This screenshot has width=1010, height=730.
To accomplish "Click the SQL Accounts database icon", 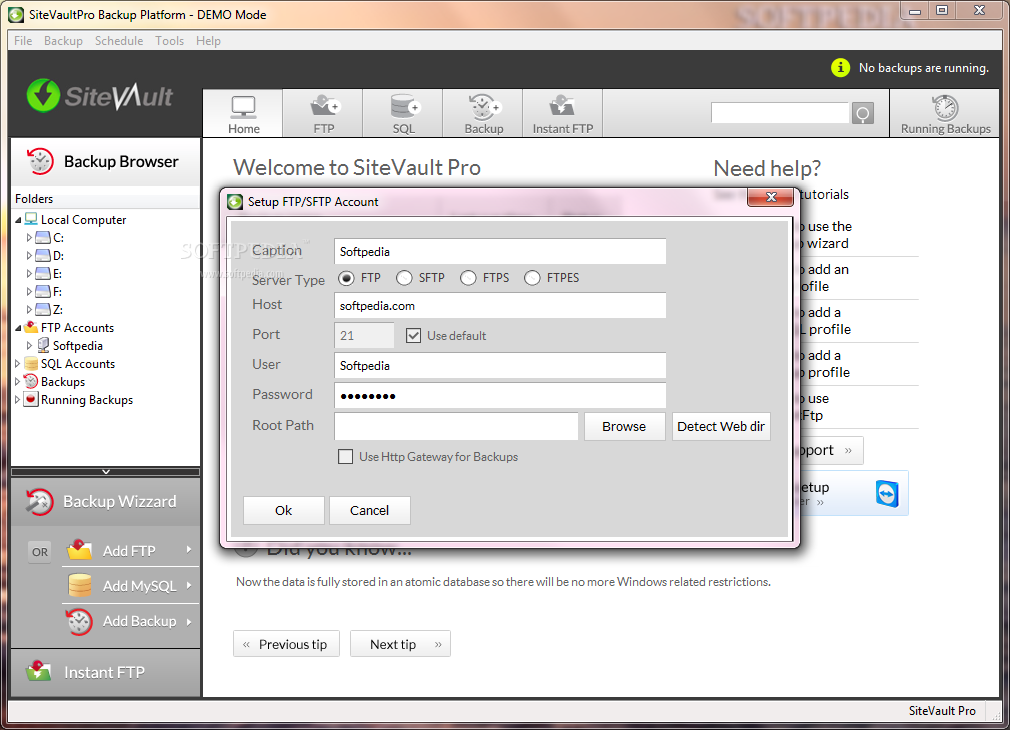I will [x=31, y=363].
